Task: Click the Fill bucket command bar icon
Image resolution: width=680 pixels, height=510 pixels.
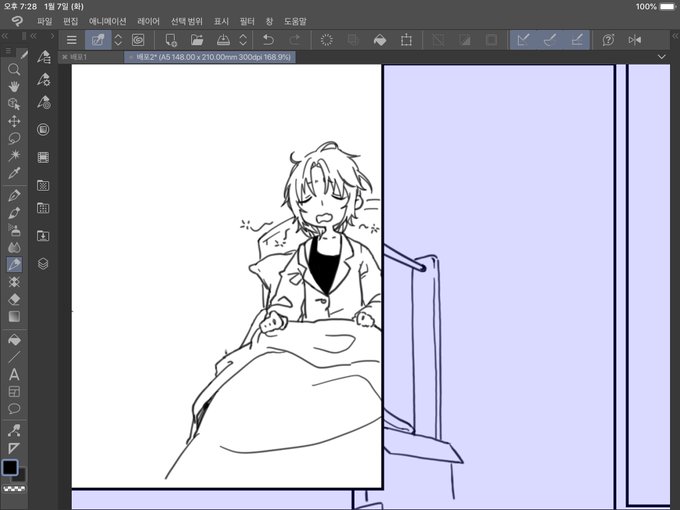Action: pyautogui.click(x=380, y=40)
